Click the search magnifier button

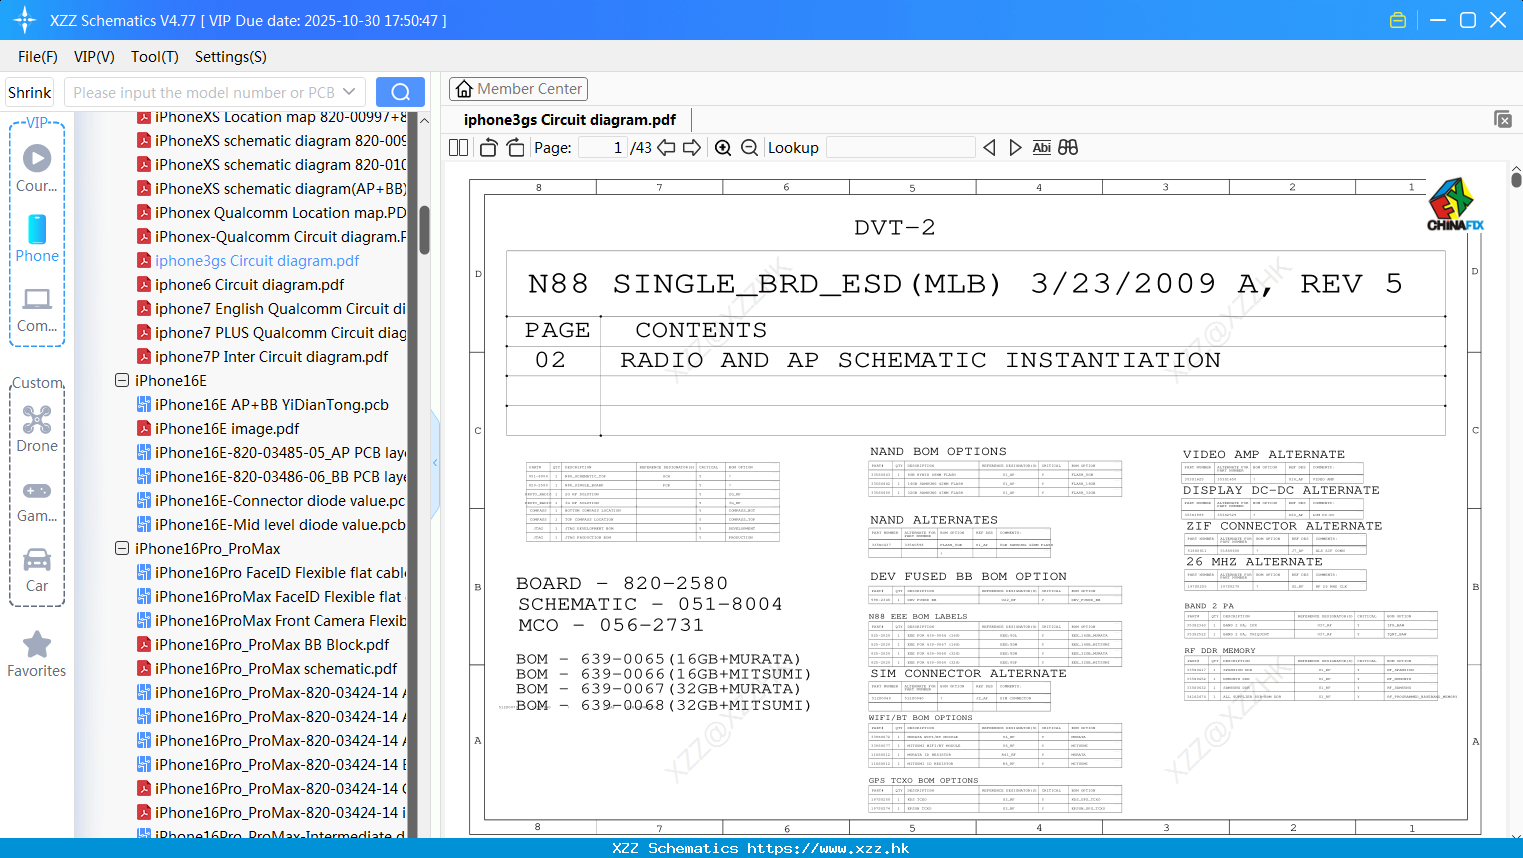click(x=400, y=92)
